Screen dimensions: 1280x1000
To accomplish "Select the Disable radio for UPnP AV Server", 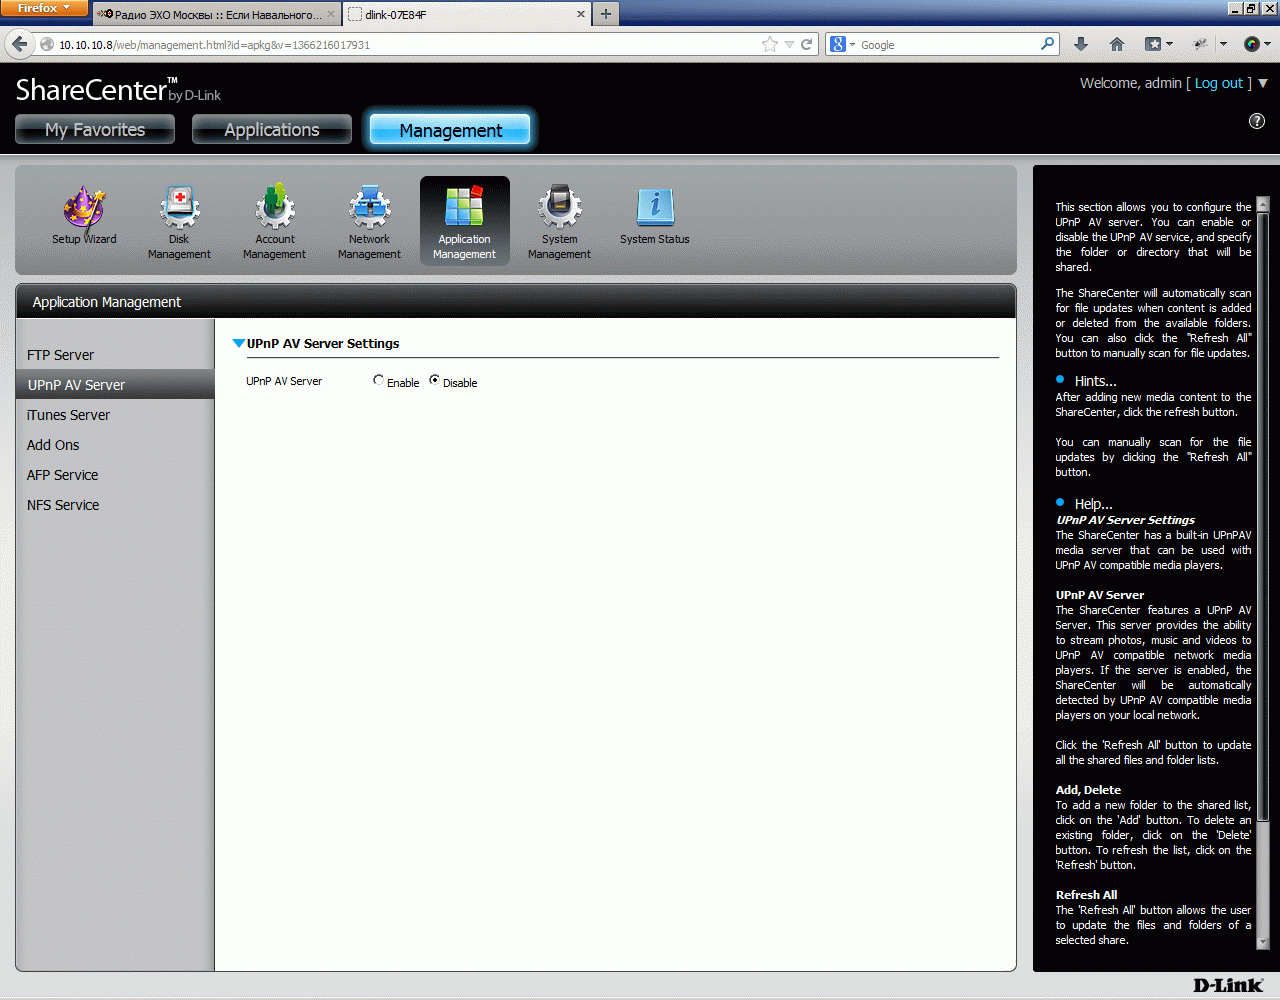I will click(434, 380).
